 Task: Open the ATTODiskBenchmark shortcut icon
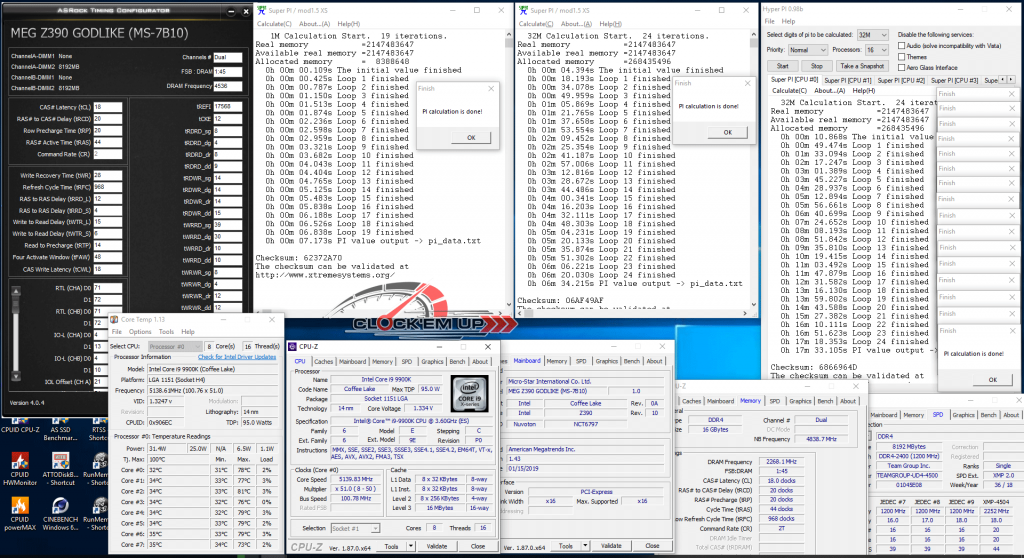pyautogui.click(x=60, y=469)
